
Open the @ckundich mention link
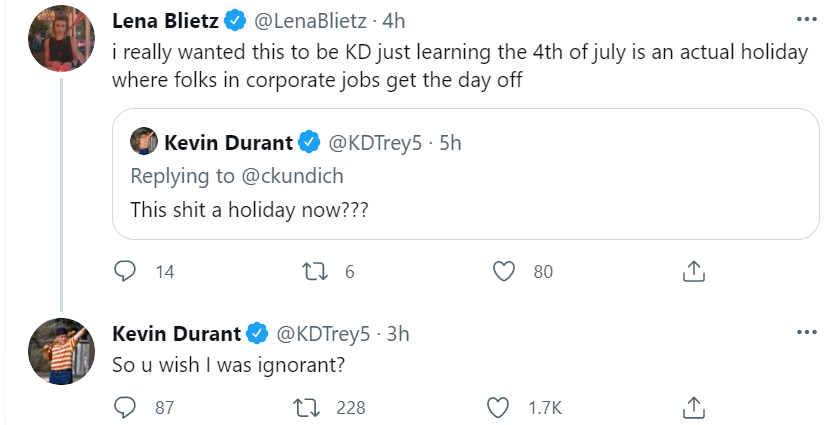tap(292, 176)
